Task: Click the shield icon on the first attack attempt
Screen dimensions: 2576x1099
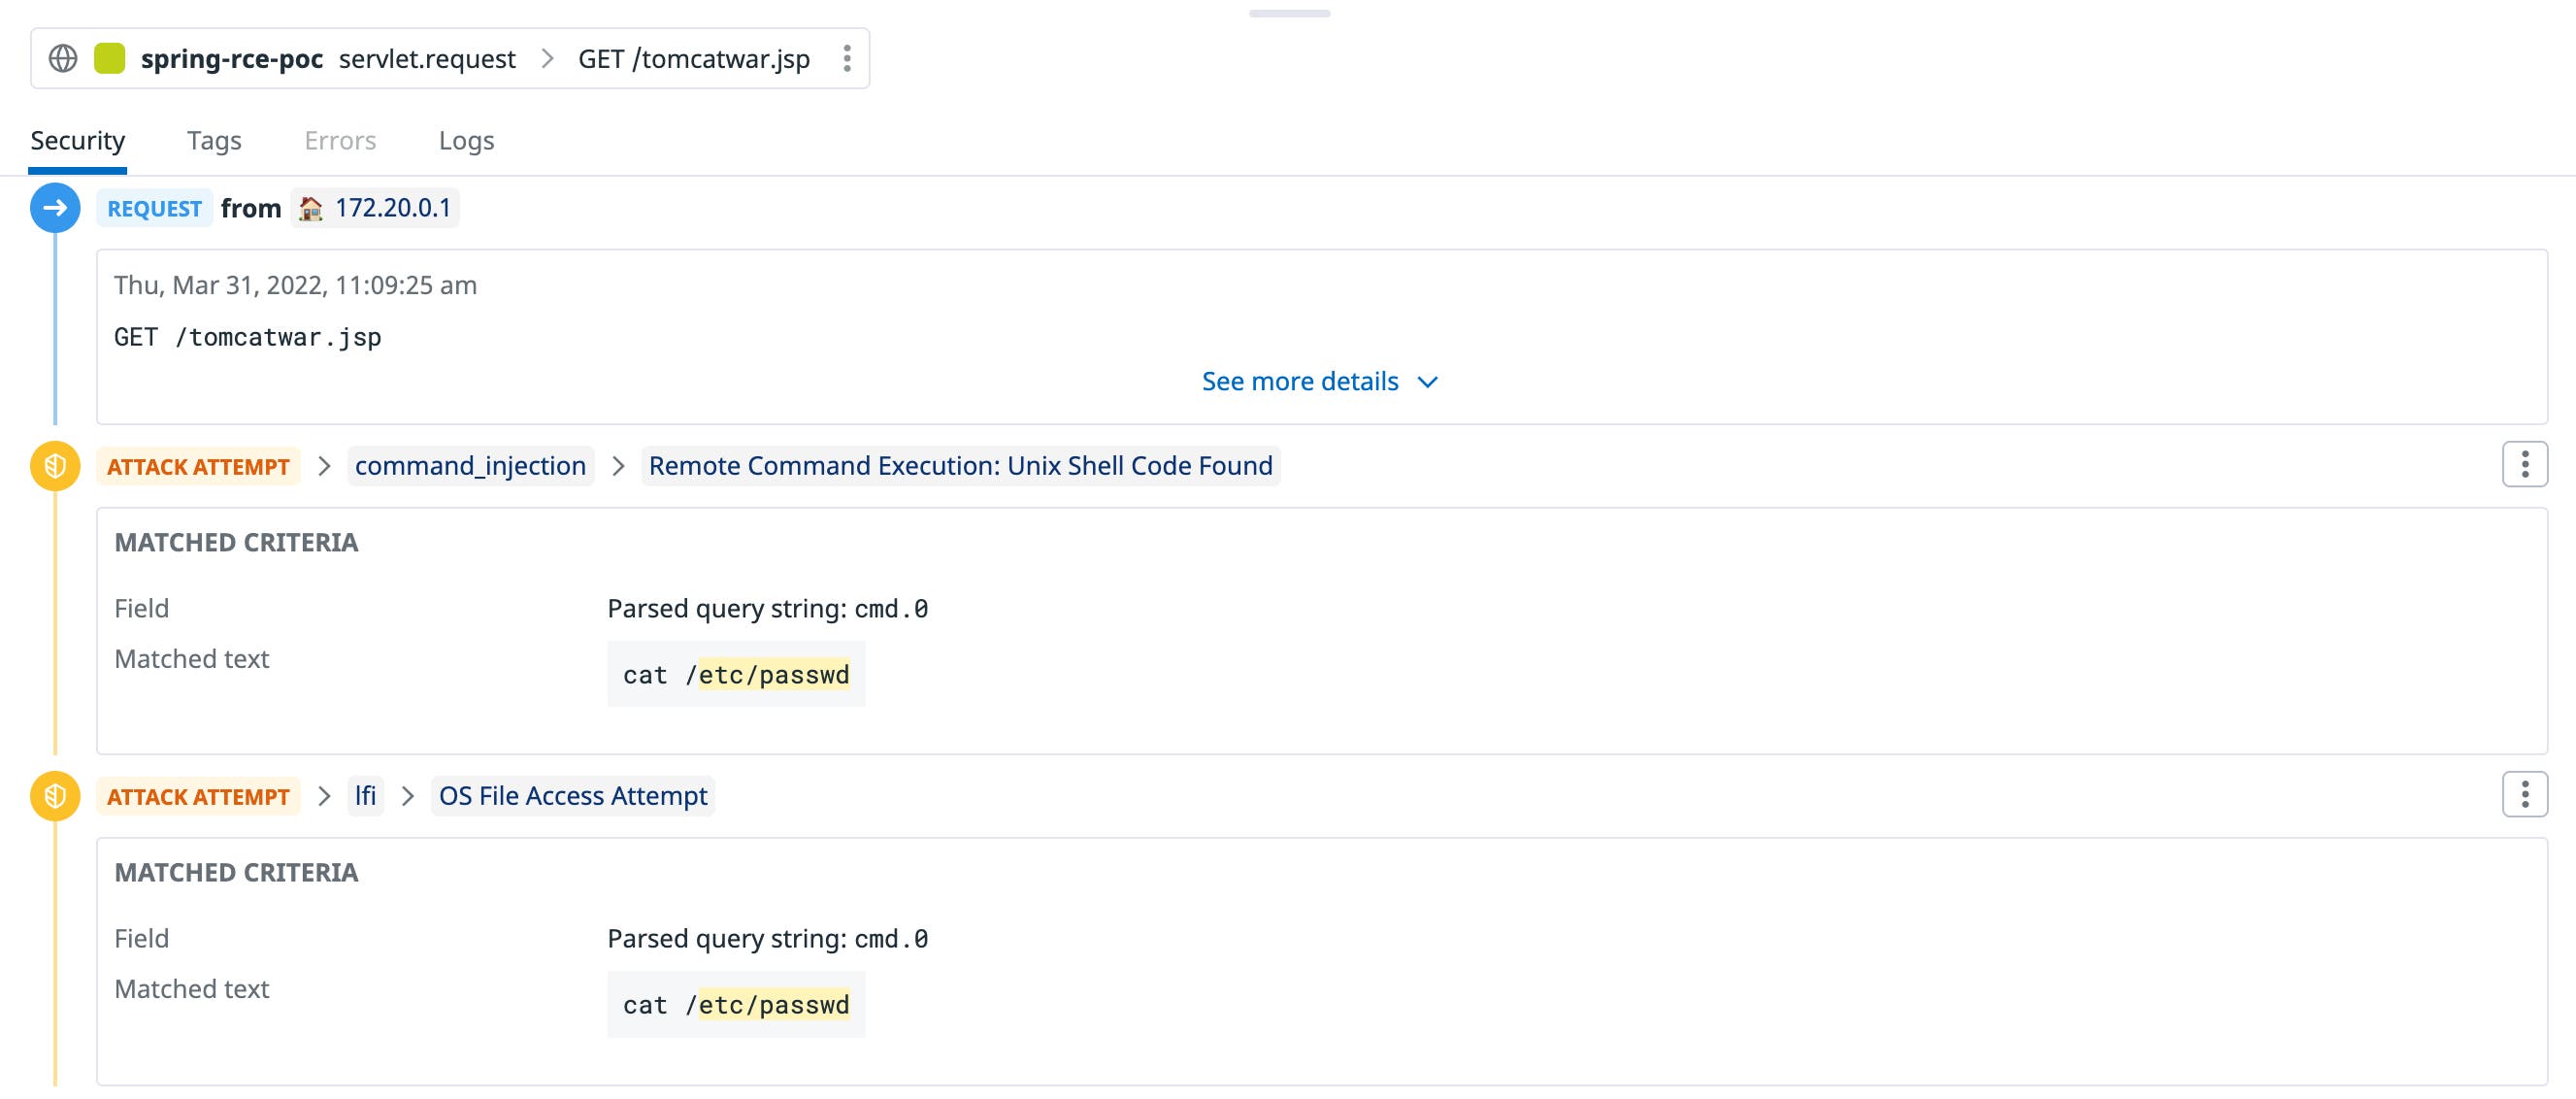Action: click(55, 464)
